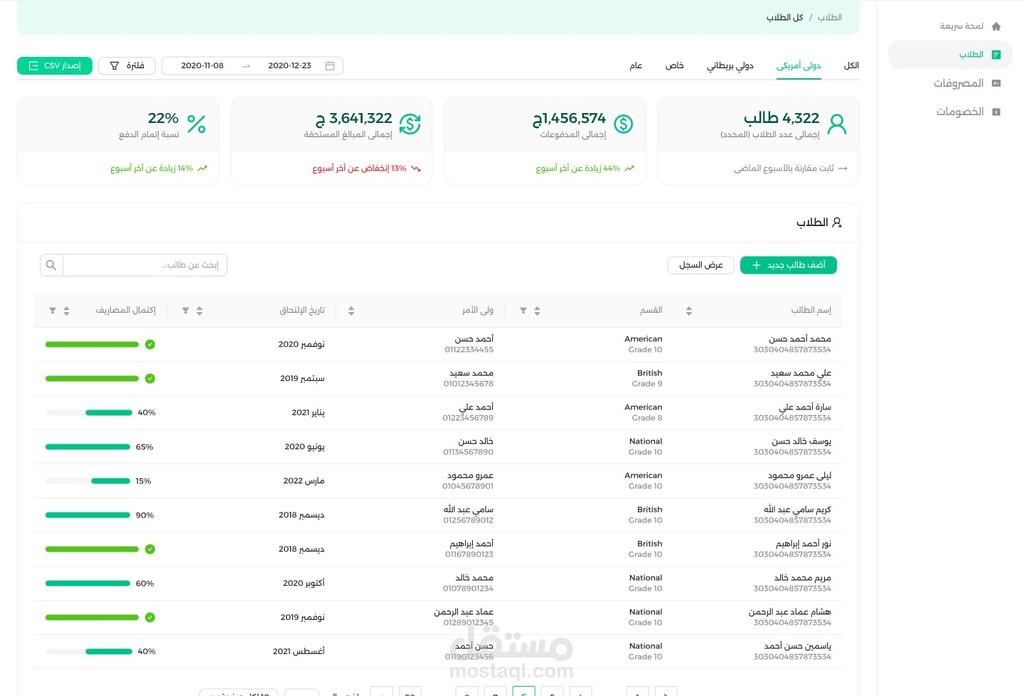This screenshot has height=696, width=1024.
Task: Click إصدار CSV export button
Action: 55,66
